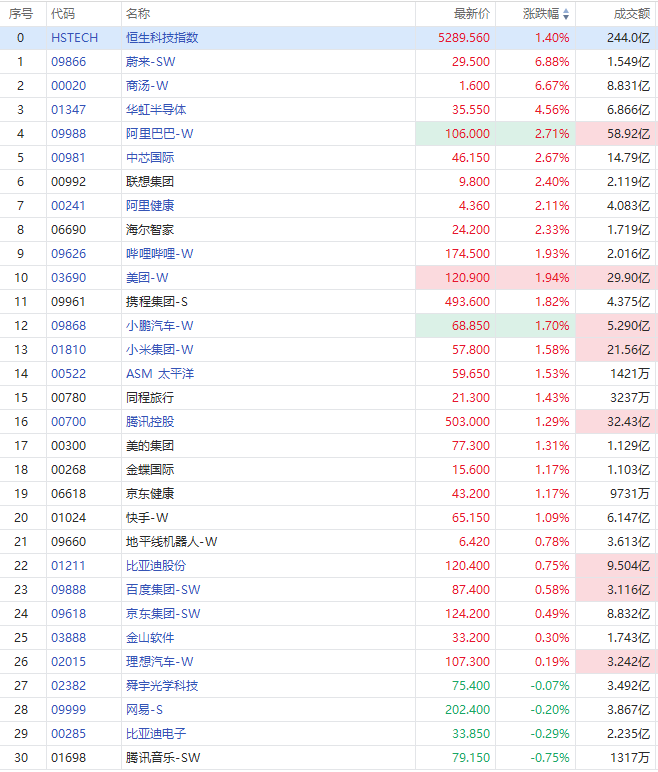
Task: Click the 序号 column header
Action: point(20,14)
